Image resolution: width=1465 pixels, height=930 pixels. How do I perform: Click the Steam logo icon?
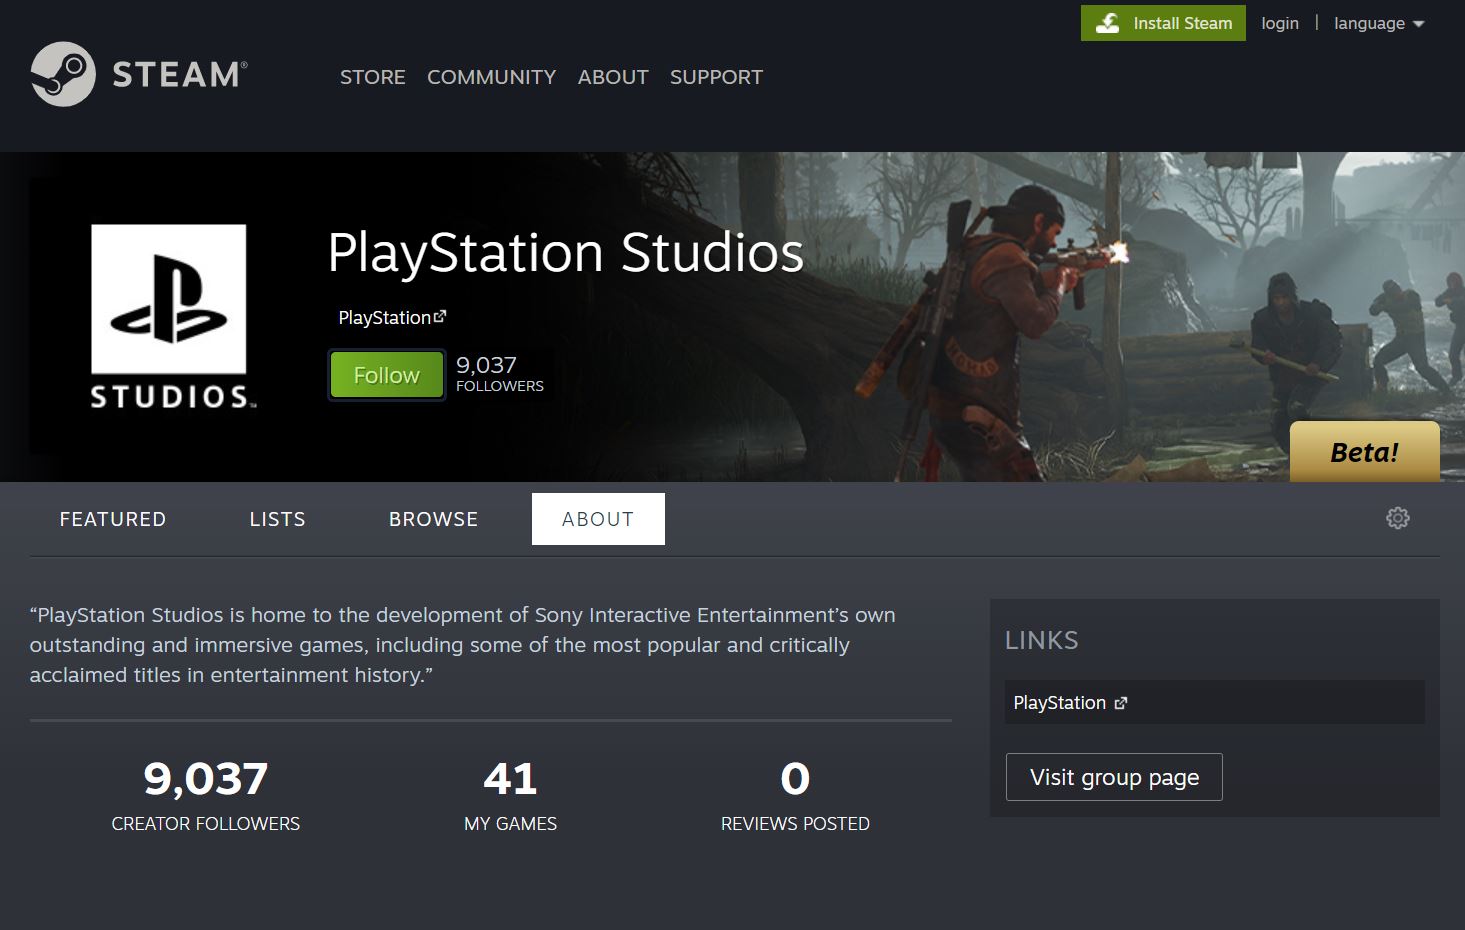(63, 74)
